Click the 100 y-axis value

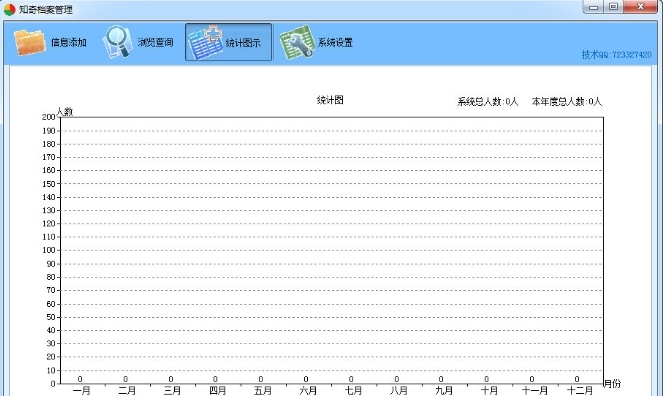(x=49, y=250)
